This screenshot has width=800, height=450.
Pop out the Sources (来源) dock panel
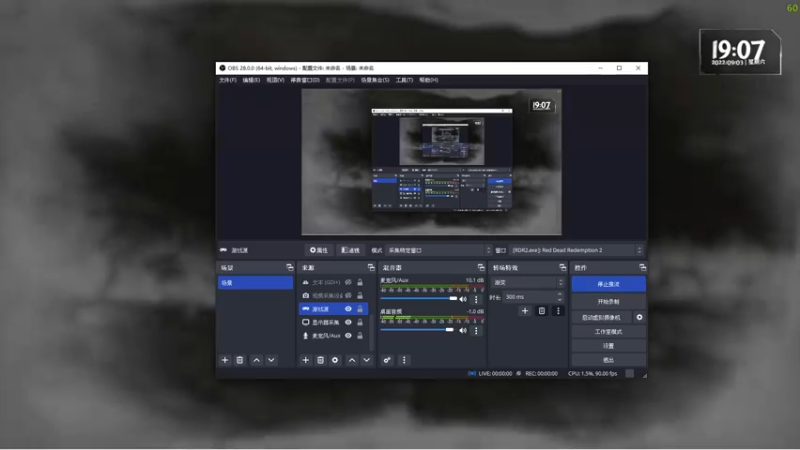click(x=371, y=267)
